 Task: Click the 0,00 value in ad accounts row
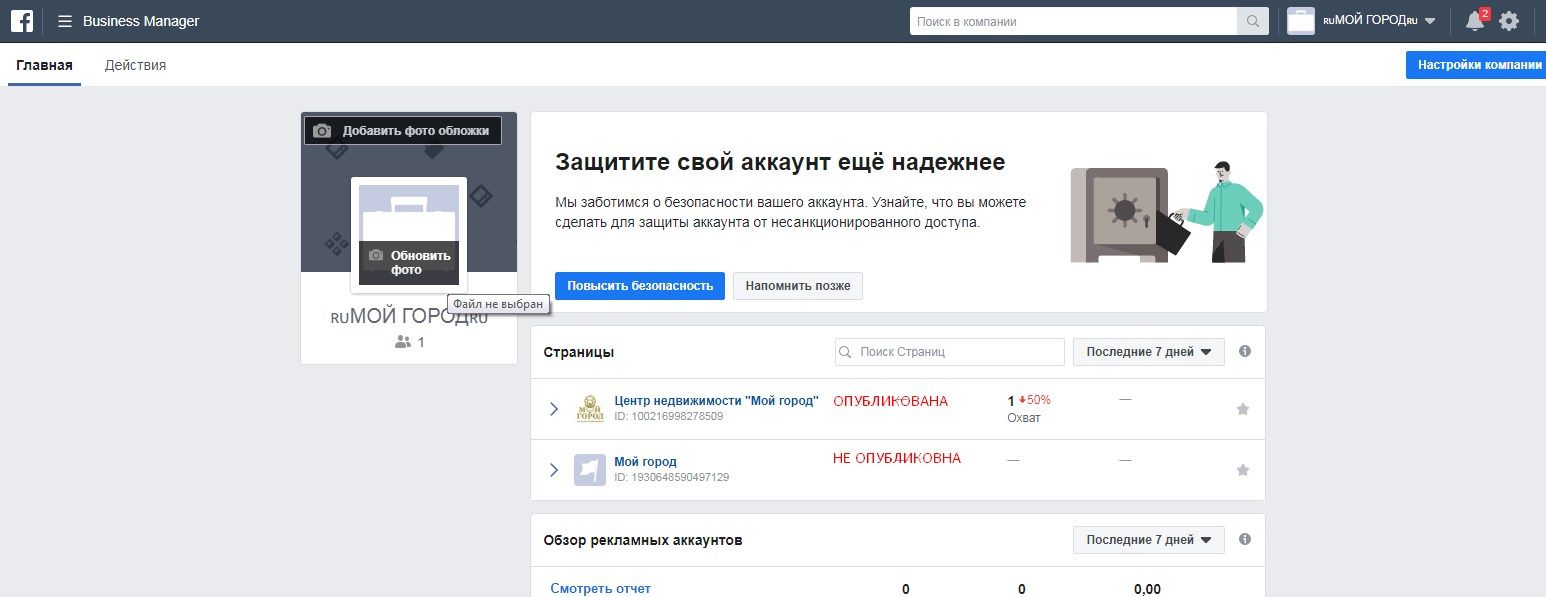tap(1148, 589)
